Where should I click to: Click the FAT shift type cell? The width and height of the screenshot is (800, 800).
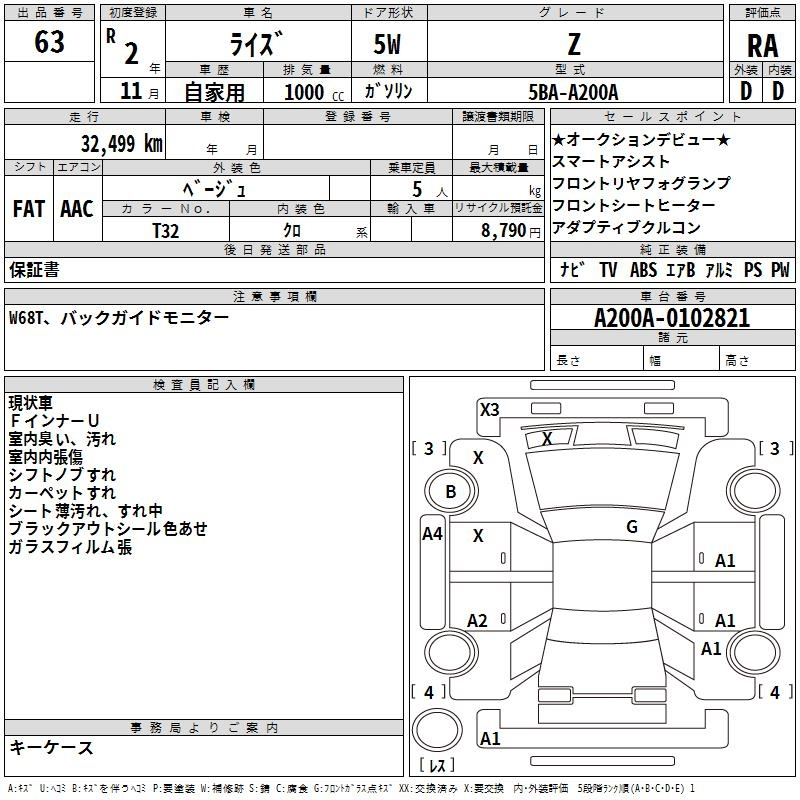[x=28, y=209]
